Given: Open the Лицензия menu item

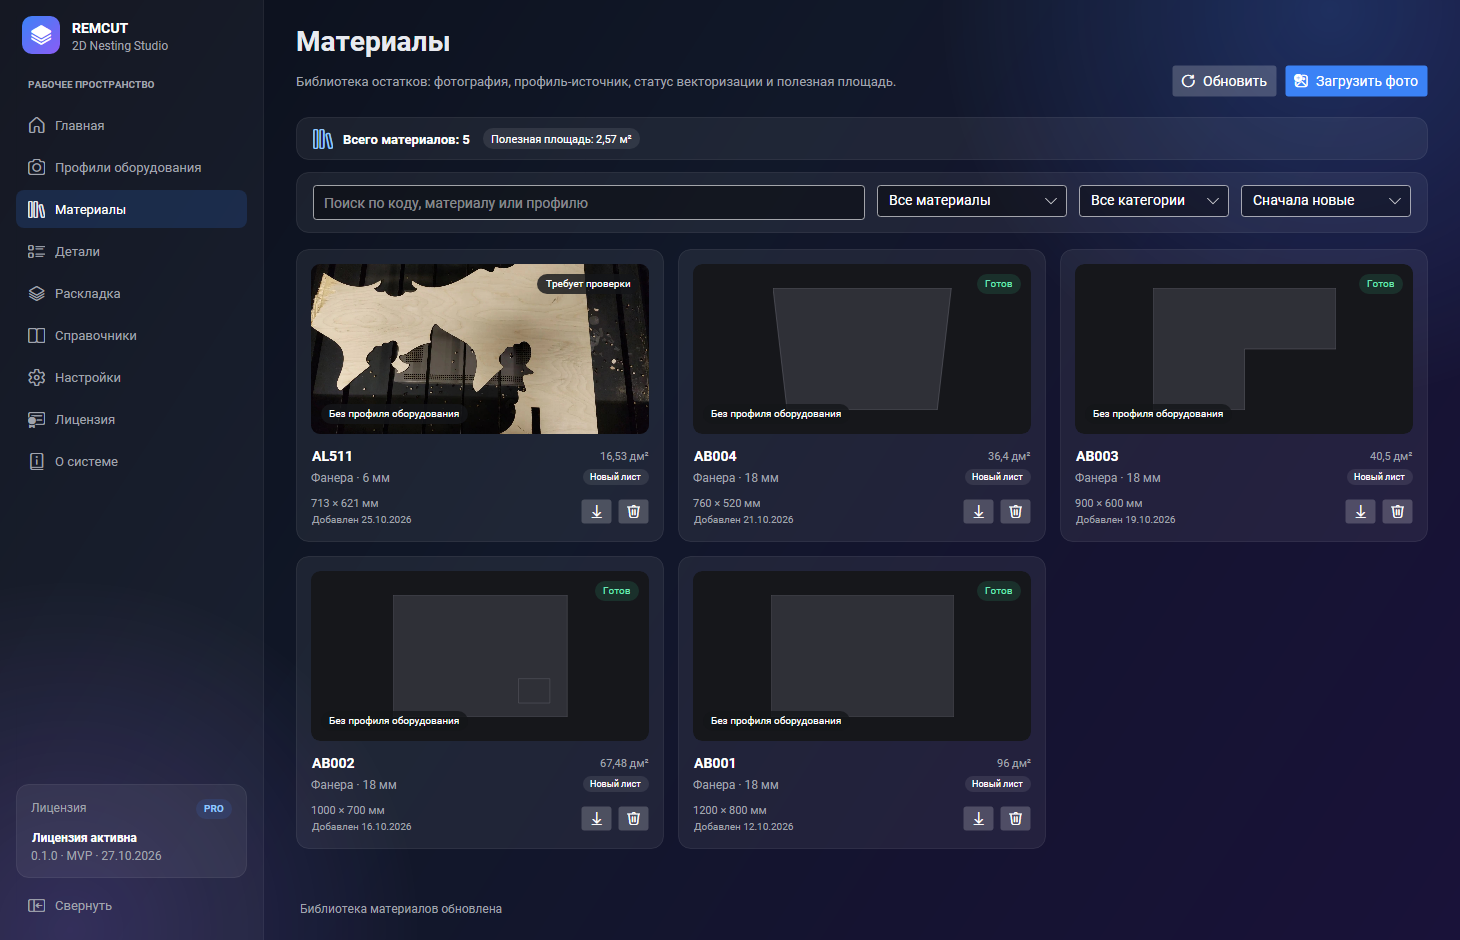Looking at the screenshot, I should pyautogui.click(x=132, y=419).
